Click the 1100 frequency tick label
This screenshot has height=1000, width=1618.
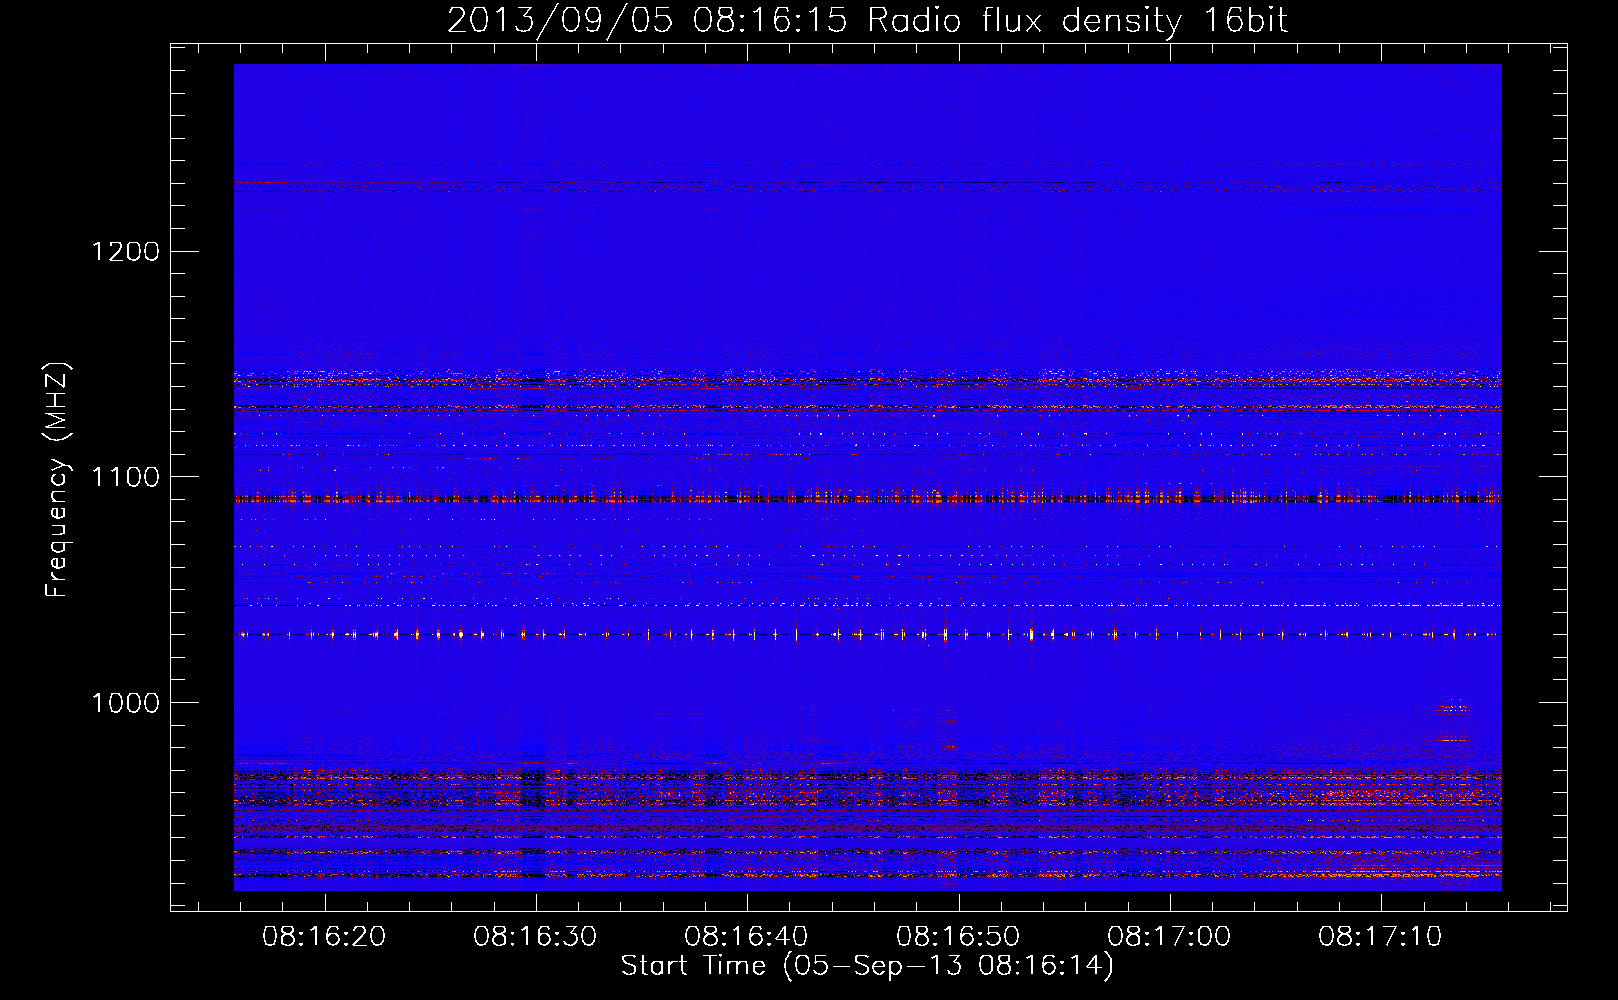click(125, 477)
